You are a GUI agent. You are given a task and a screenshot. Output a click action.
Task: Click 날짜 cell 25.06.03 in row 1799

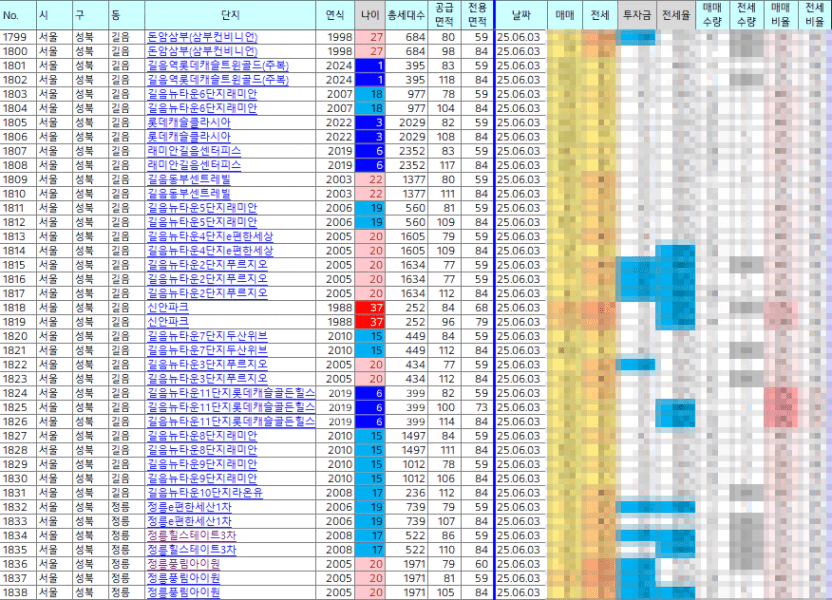click(521, 37)
